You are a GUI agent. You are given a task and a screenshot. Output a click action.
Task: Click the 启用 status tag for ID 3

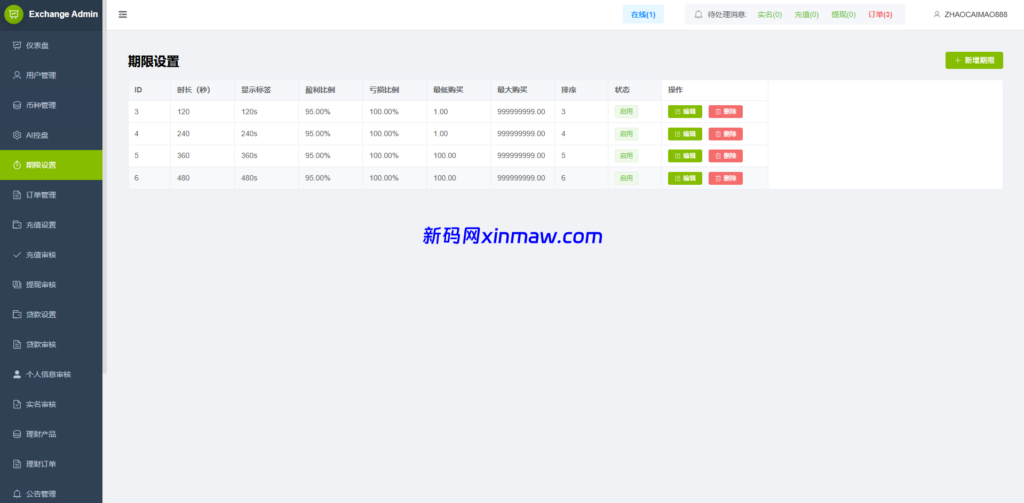626,112
